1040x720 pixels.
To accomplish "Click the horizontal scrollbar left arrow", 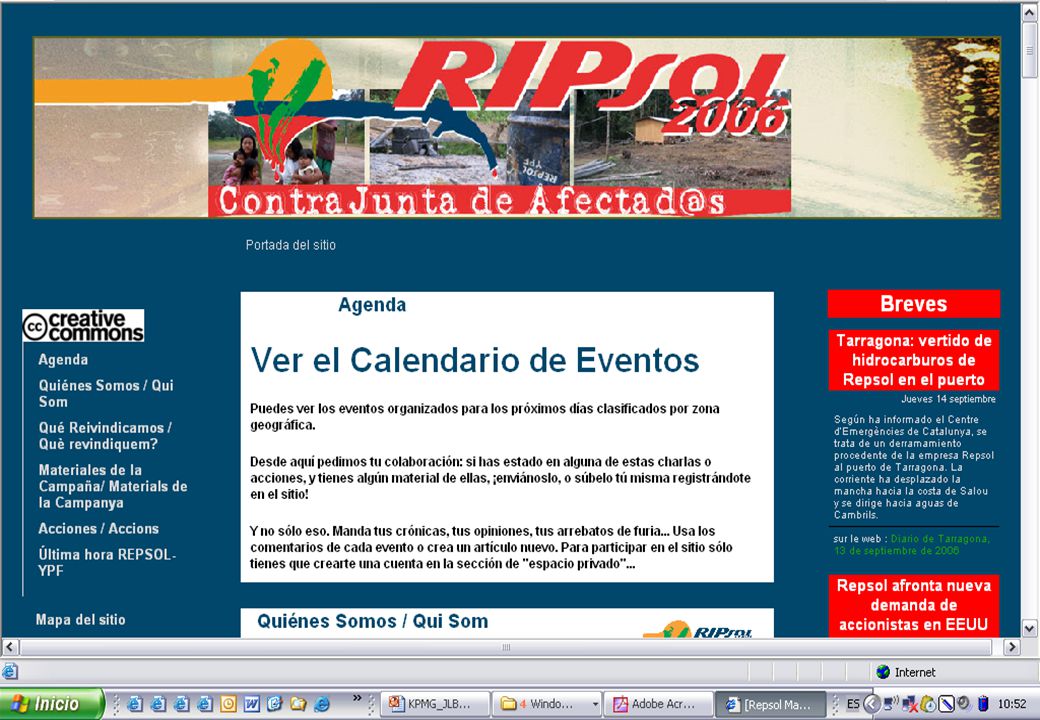I will (x=9, y=646).
